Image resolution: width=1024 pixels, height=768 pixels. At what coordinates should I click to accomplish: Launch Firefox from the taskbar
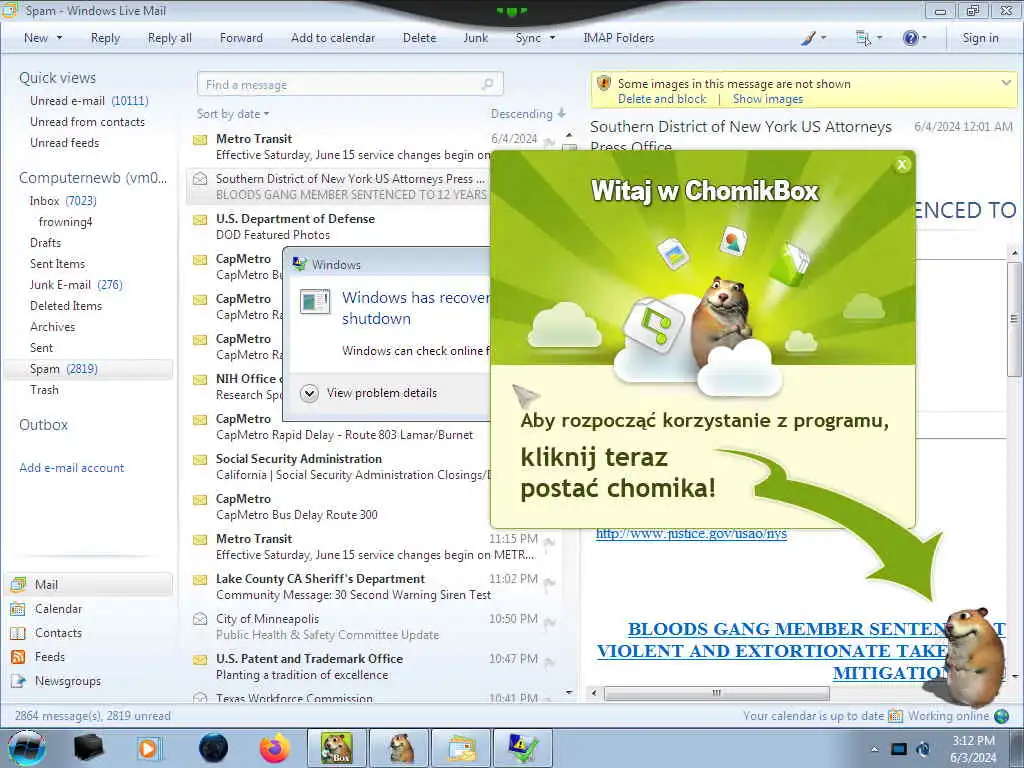coord(274,748)
